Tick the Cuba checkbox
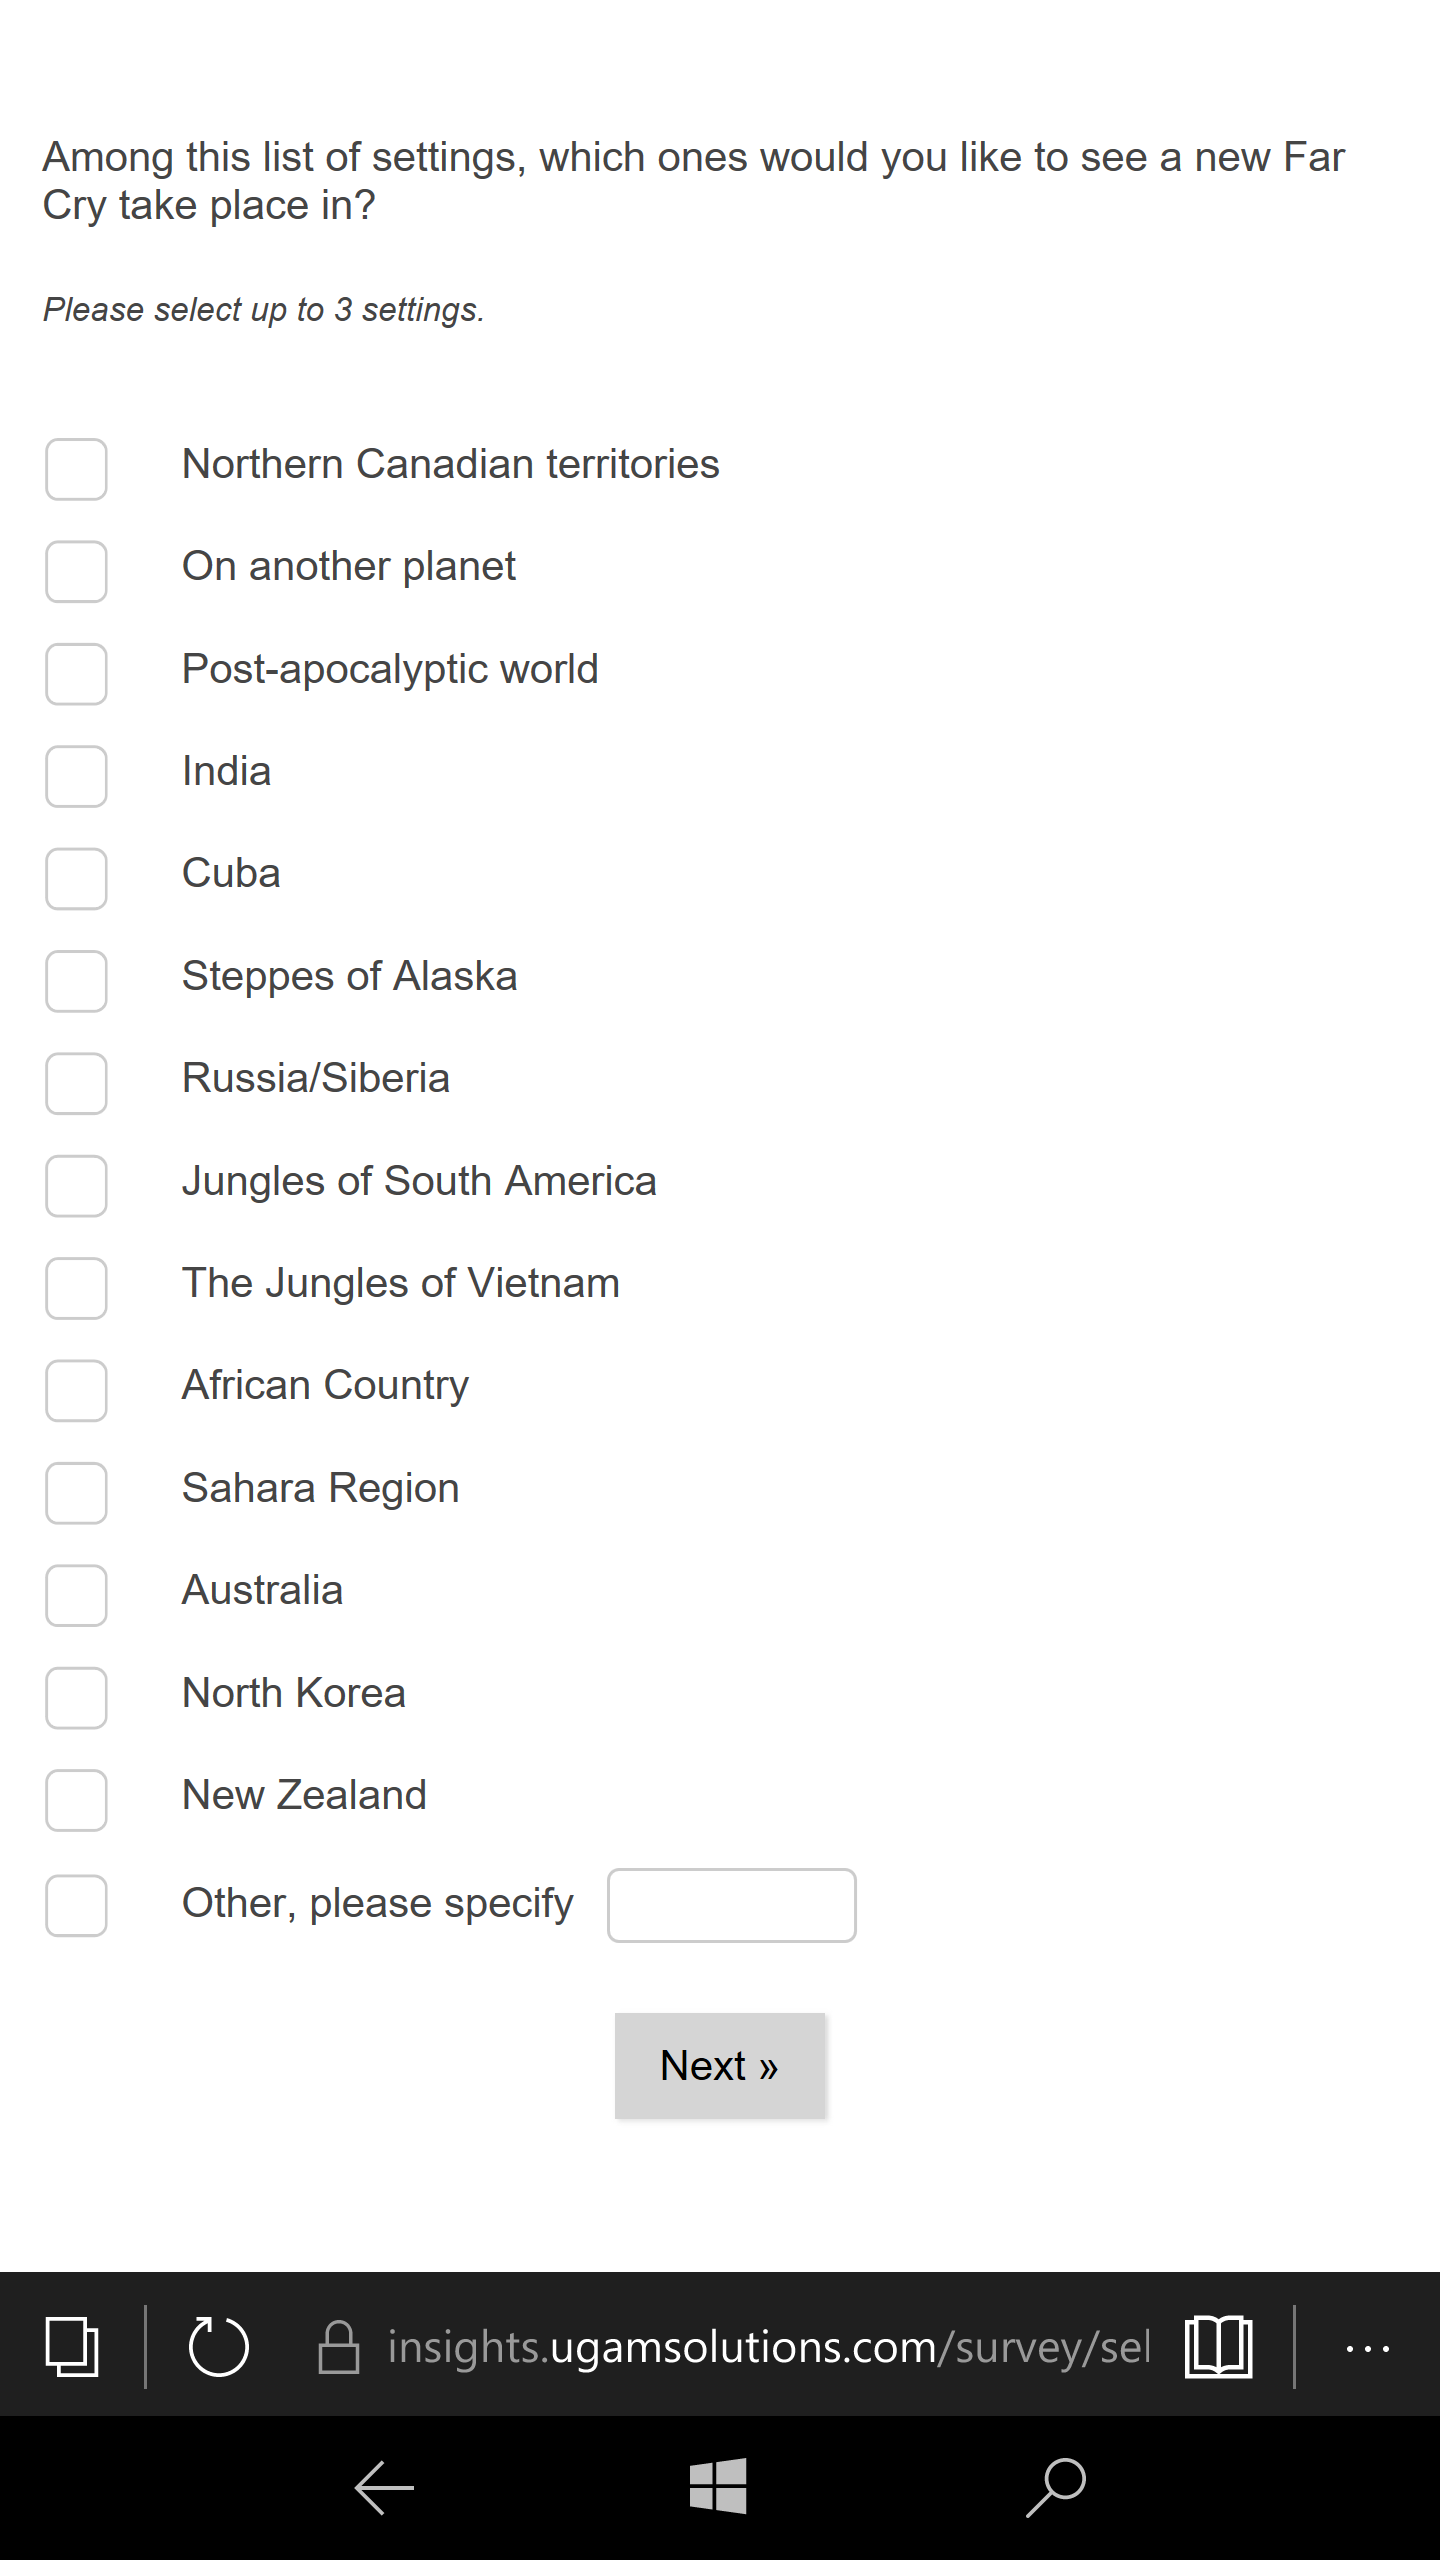The height and width of the screenshot is (2560, 1440). pos(76,879)
